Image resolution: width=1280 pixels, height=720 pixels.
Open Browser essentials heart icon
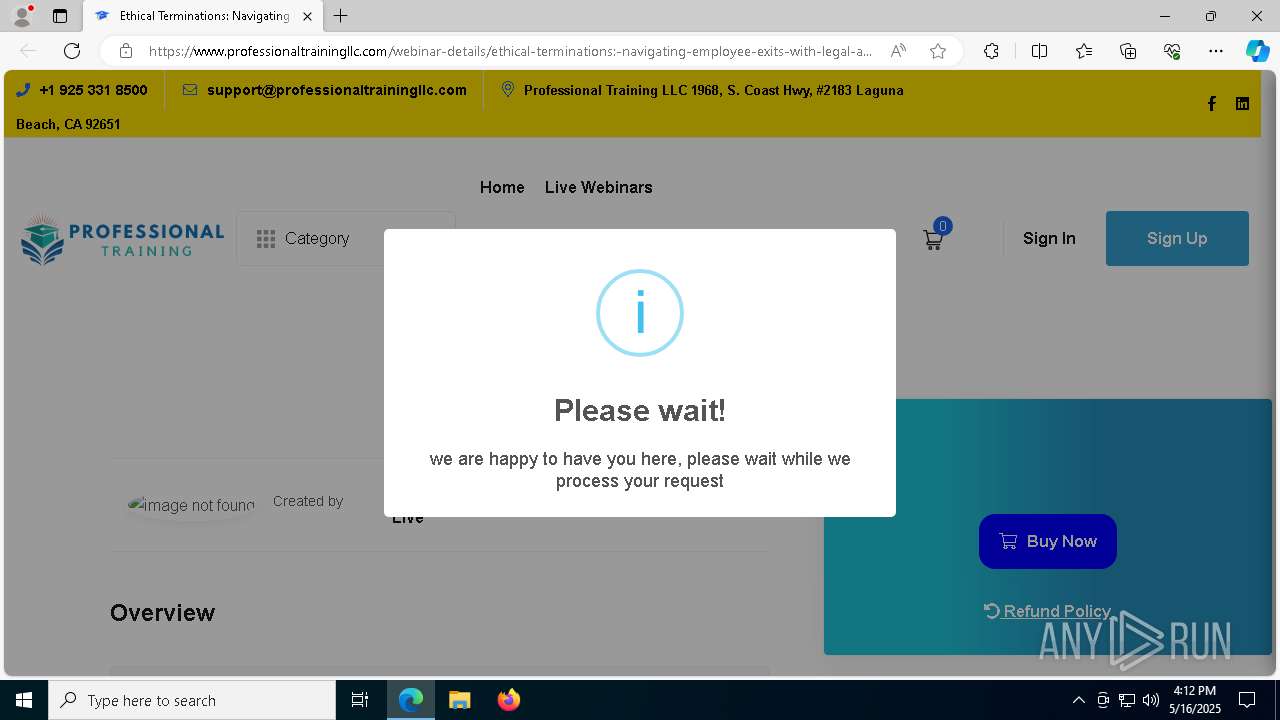(x=1172, y=51)
